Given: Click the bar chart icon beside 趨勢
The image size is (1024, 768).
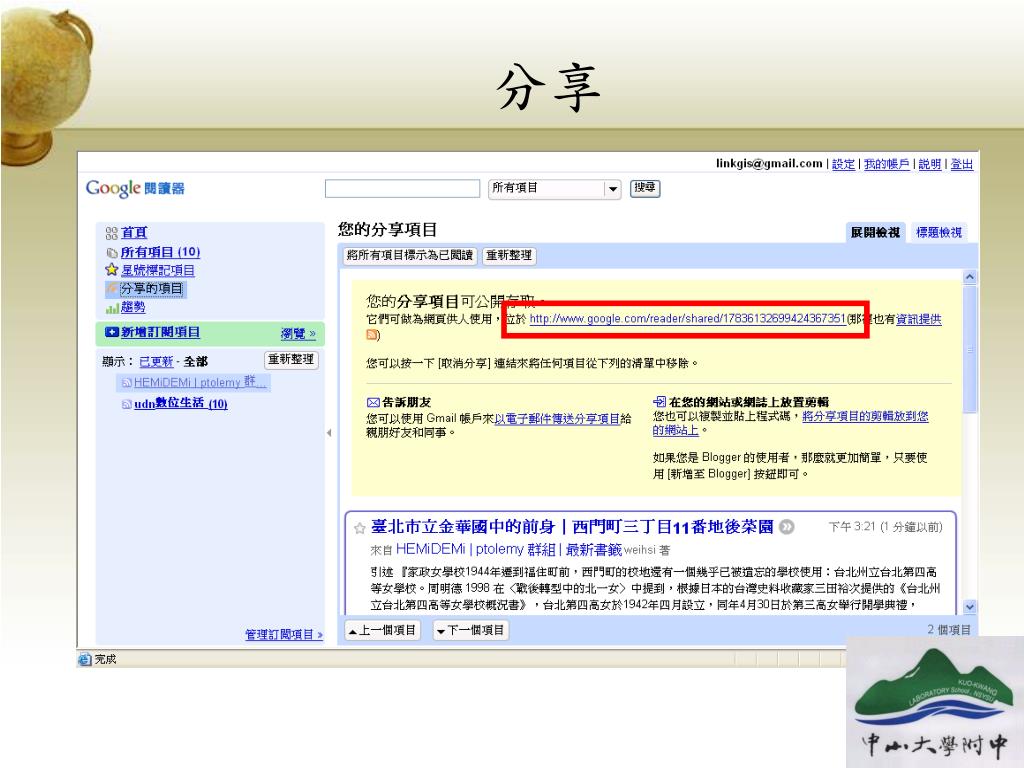Looking at the screenshot, I should pos(112,308).
